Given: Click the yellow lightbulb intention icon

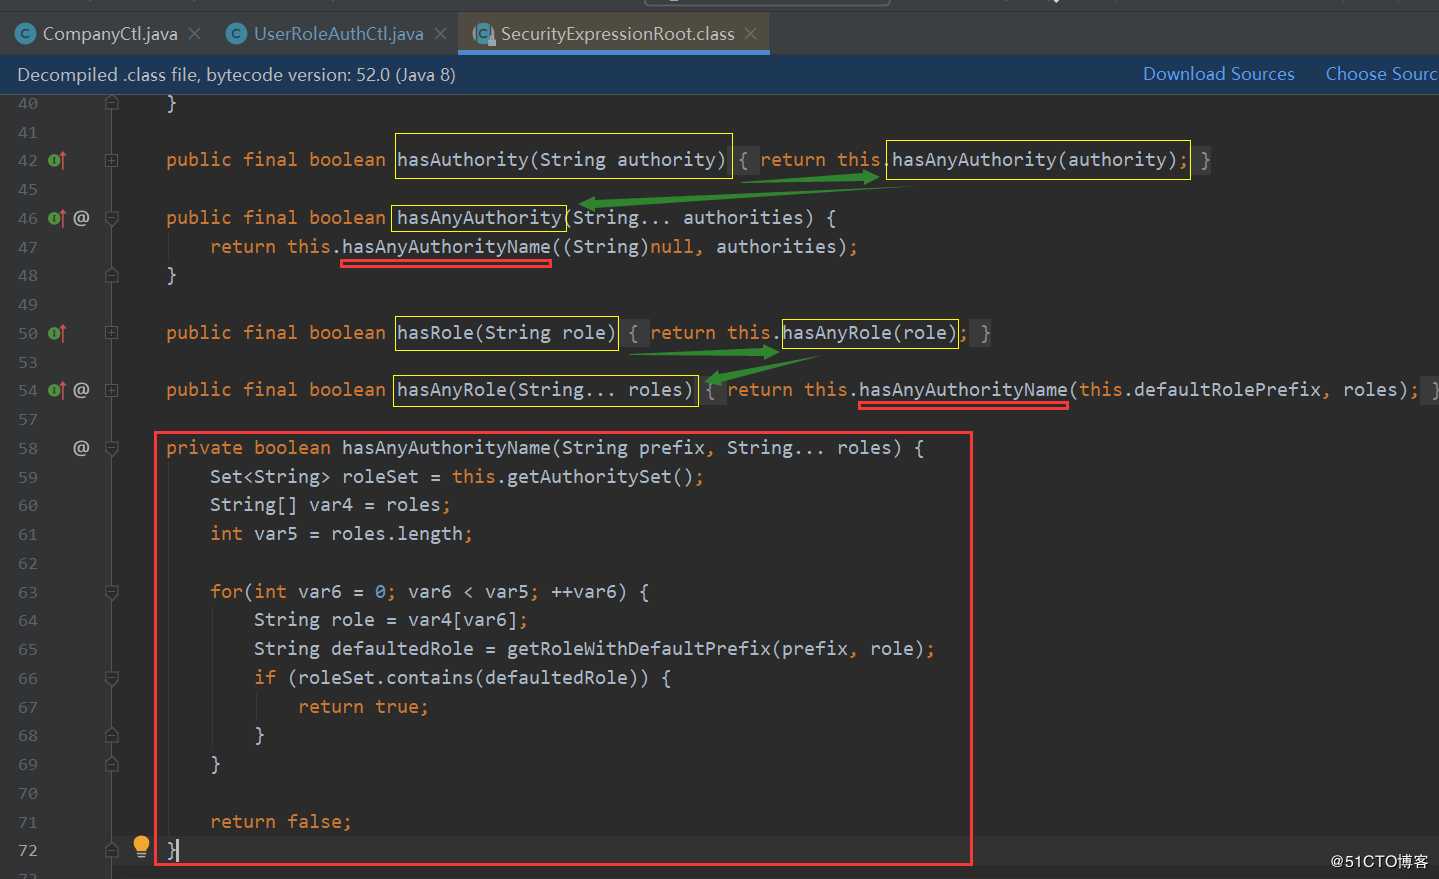Looking at the screenshot, I should [x=141, y=847].
